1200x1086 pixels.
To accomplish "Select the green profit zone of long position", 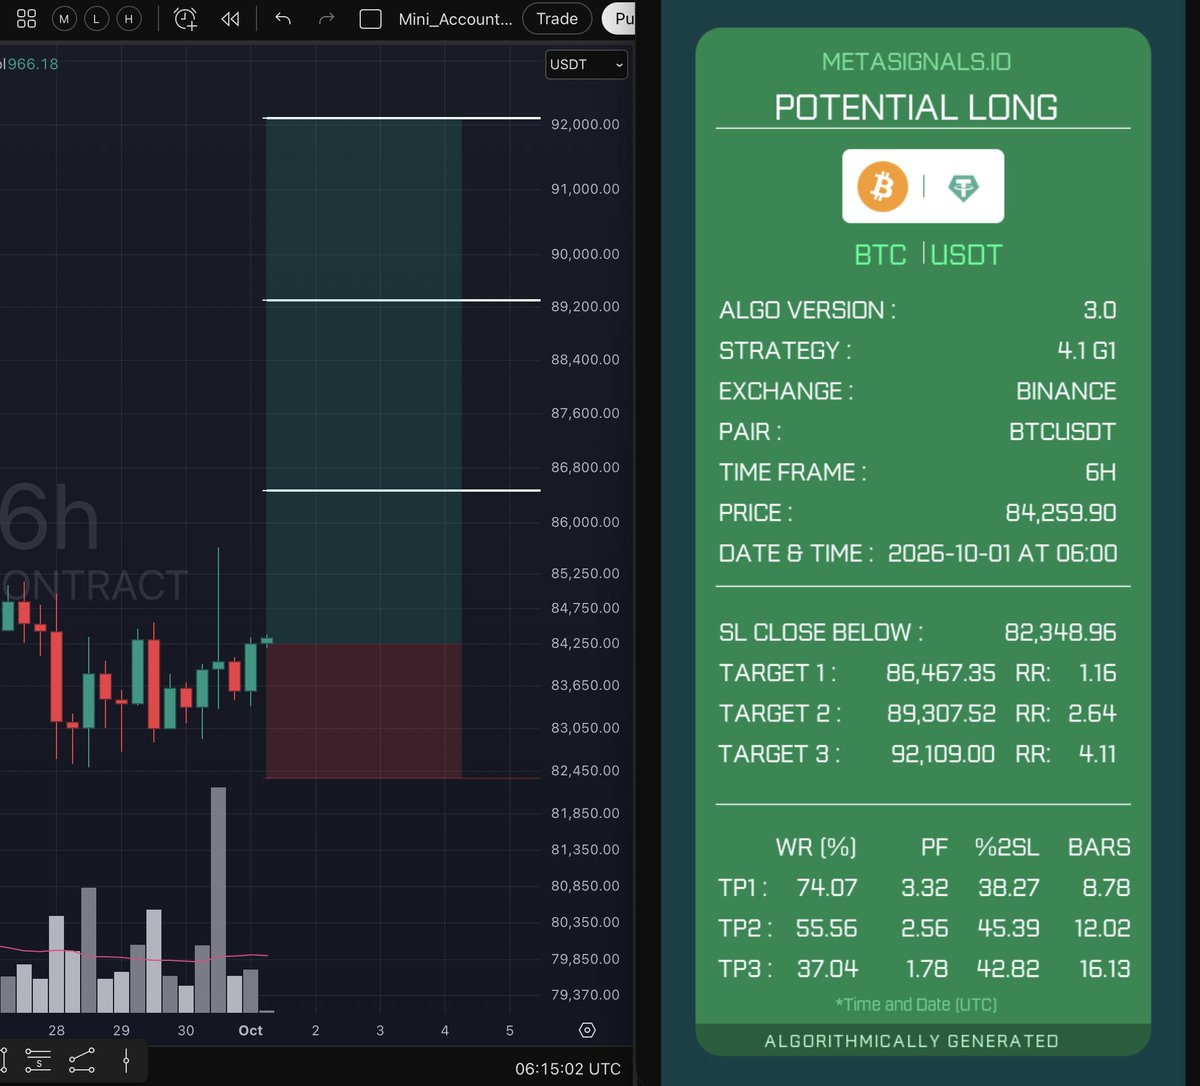I will point(363,380).
